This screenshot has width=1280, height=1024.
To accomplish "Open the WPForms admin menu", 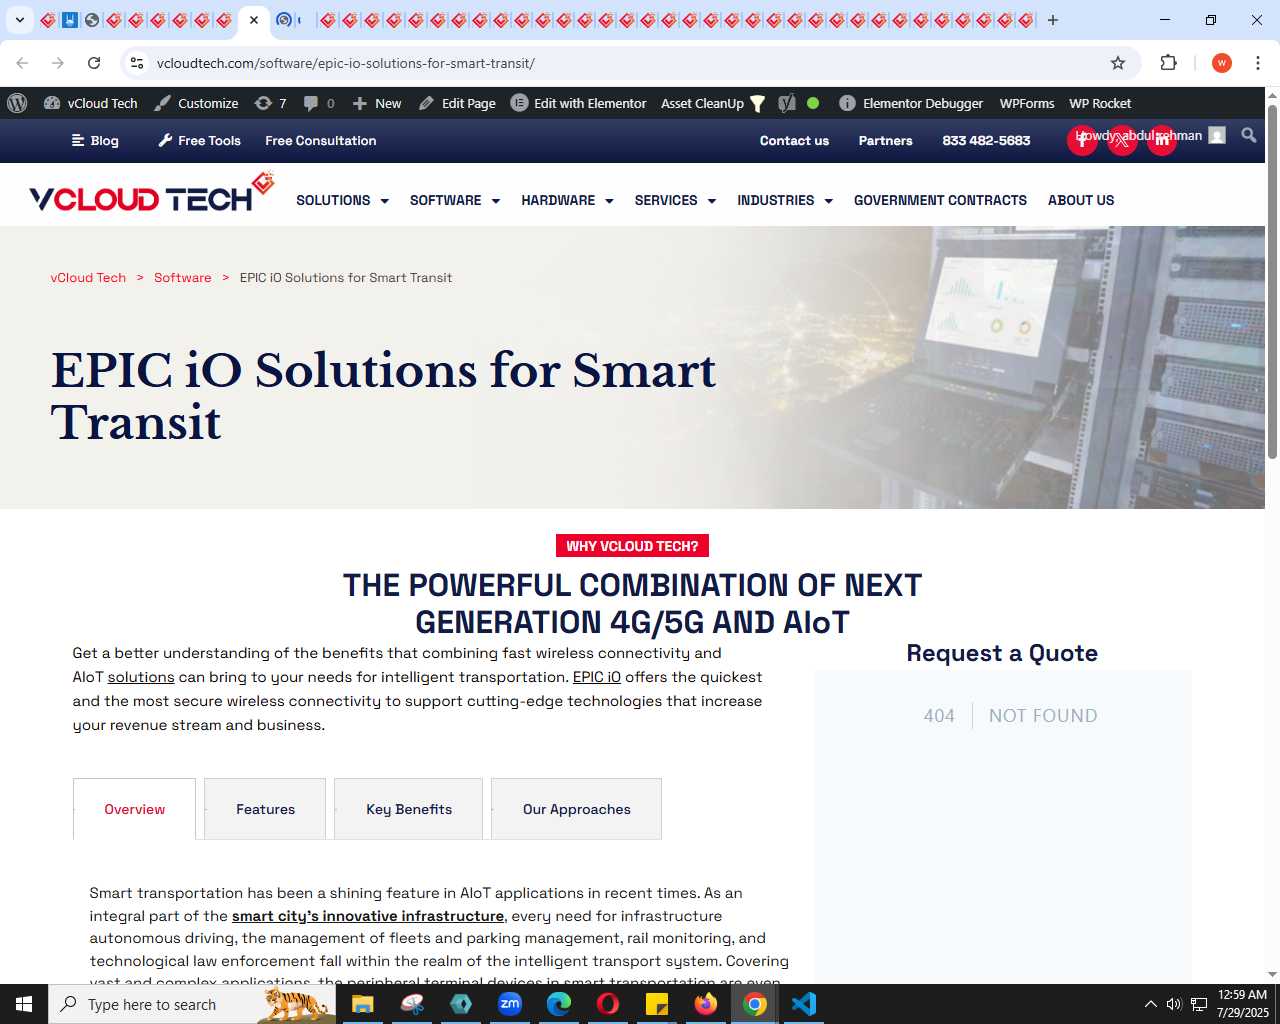I will (1027, 103).
